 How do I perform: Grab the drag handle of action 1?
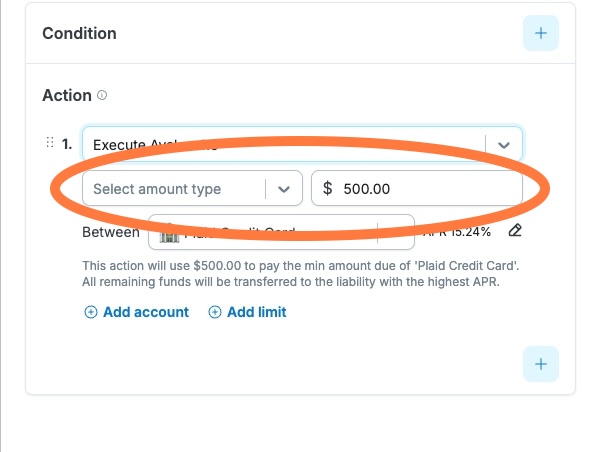click(50, 142)
